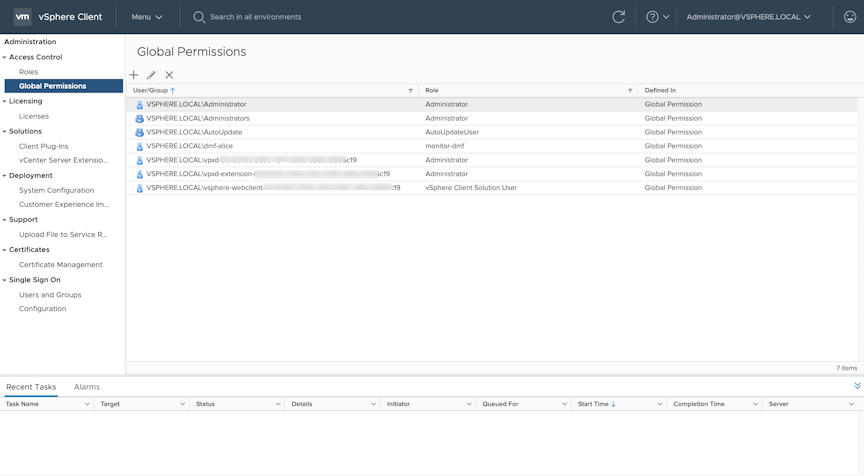Open the Menu dropdown

coord(147,17)
